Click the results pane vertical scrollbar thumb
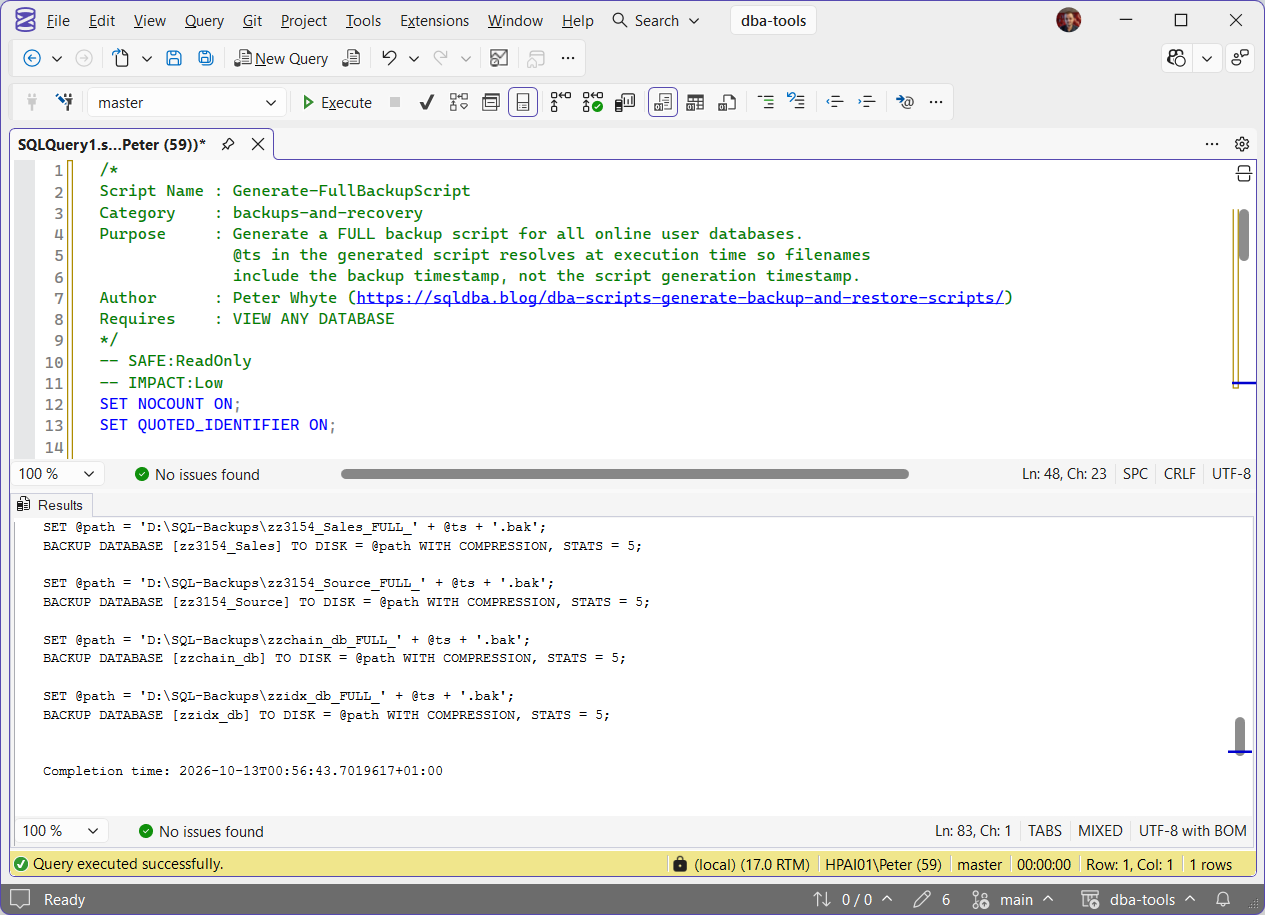Viewport: 1265px width, 915px height. click(1240, 734)
